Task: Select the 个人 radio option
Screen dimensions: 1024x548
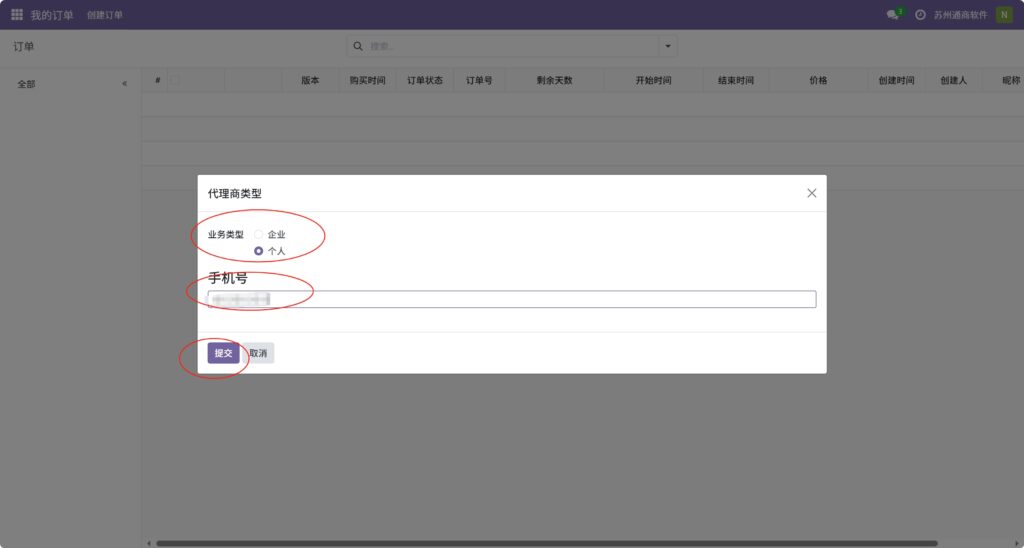Action: 259,251
